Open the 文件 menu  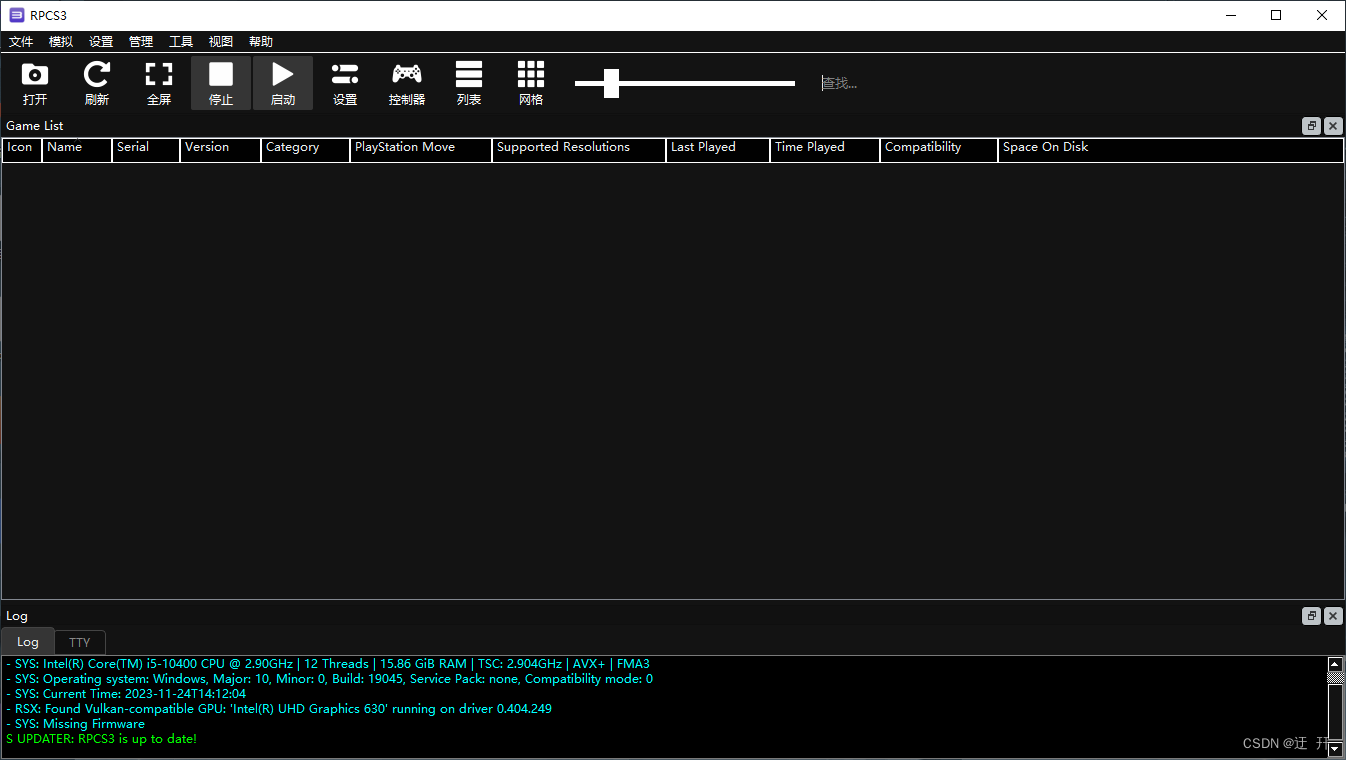21,42
